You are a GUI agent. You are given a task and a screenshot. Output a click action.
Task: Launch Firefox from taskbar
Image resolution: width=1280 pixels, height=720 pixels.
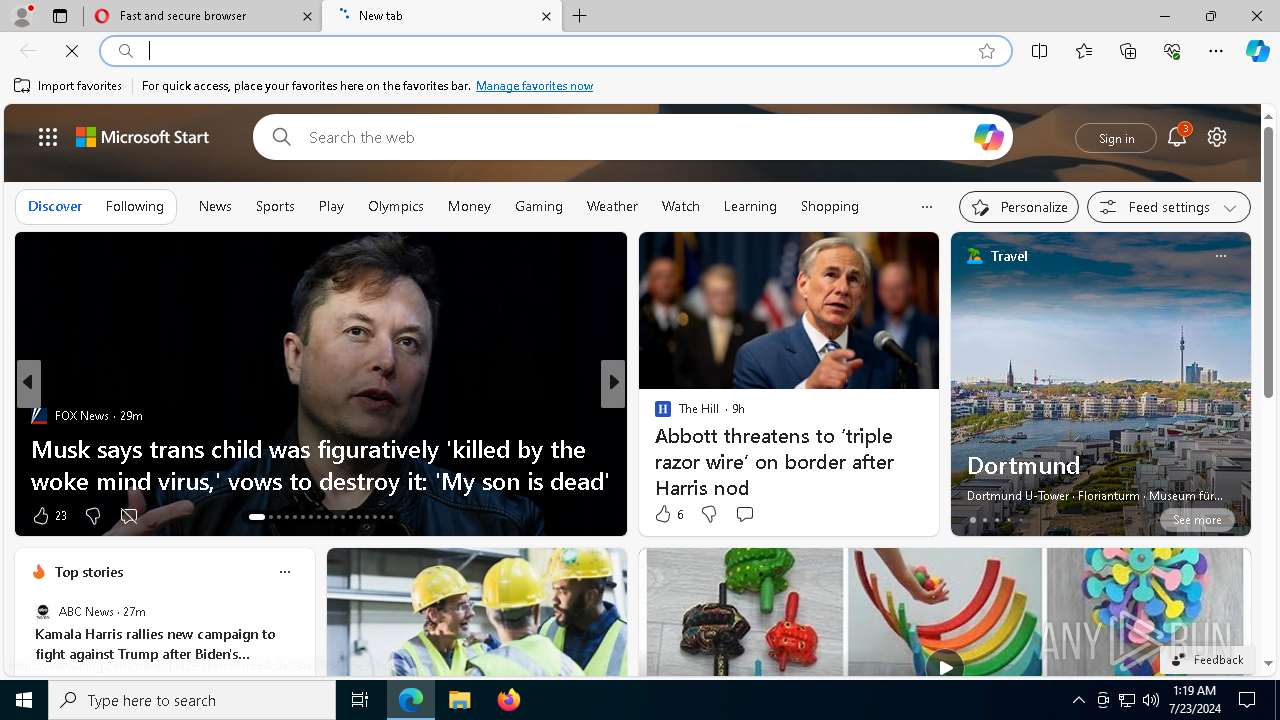click(x=509, y=700)
